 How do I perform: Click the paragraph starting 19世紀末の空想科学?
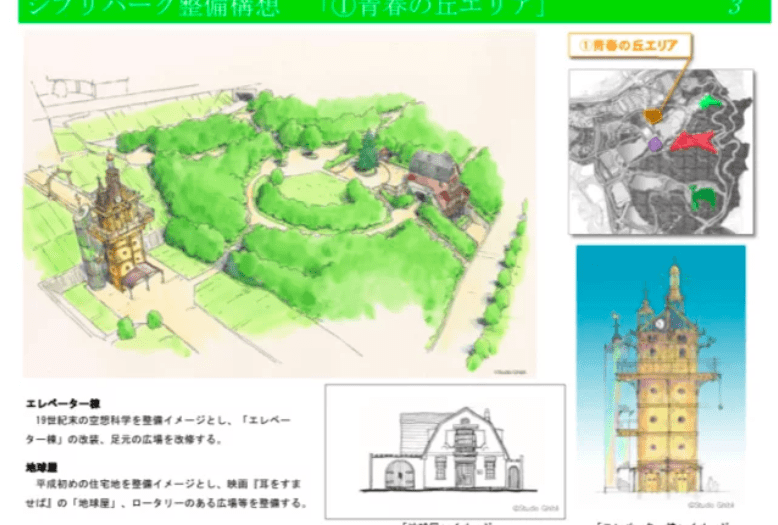point(159,430)
